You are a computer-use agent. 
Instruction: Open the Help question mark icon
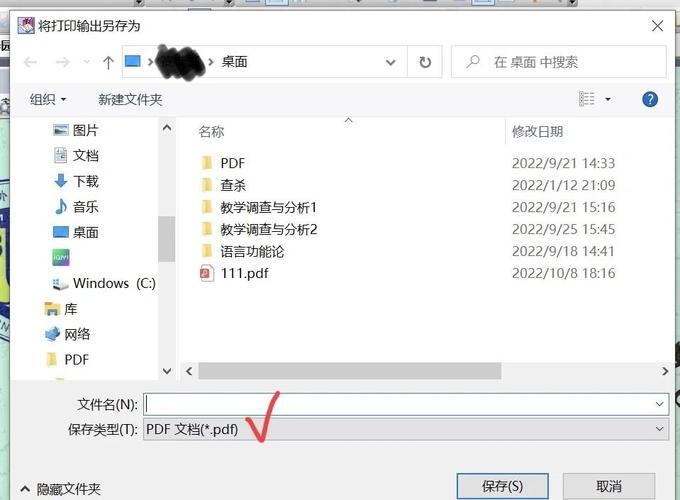point(650,99)
